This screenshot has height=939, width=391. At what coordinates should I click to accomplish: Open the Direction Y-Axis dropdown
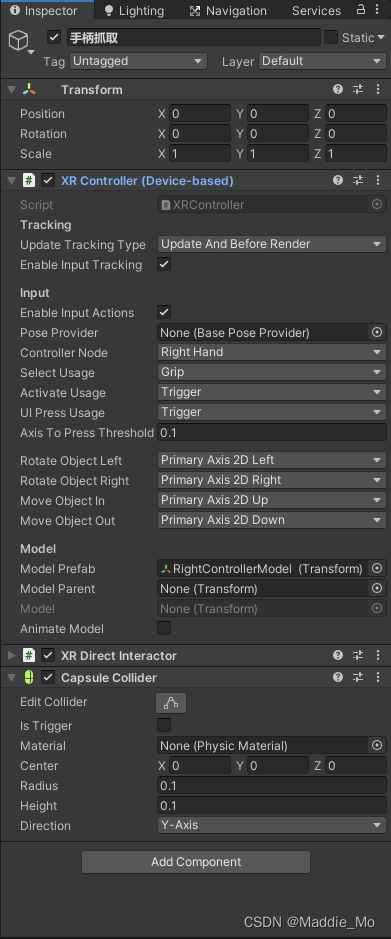point(272,825)
